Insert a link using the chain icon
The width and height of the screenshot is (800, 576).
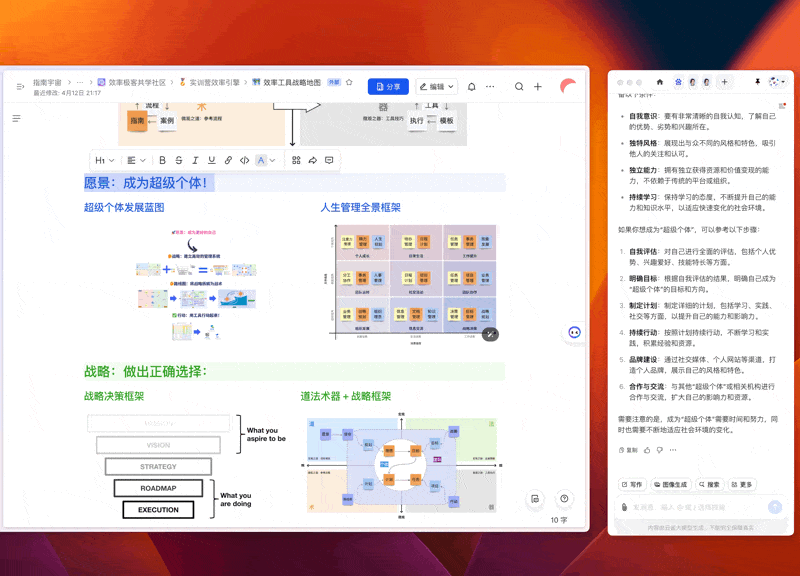pyautogui.click(x=226, y=160)
